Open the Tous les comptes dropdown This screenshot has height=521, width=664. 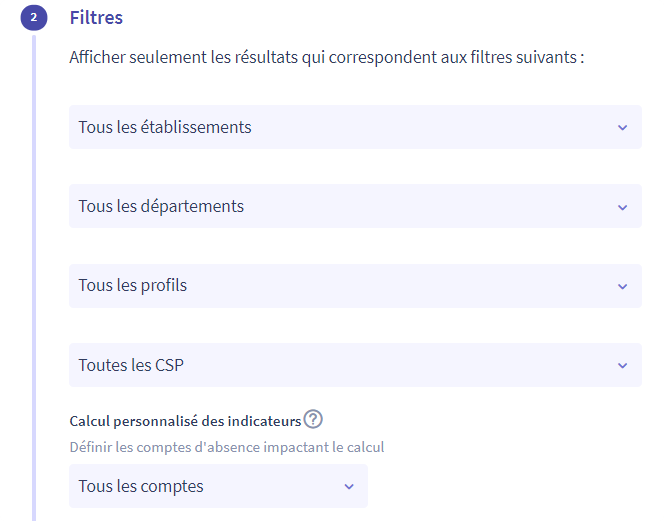pos(218,486)
